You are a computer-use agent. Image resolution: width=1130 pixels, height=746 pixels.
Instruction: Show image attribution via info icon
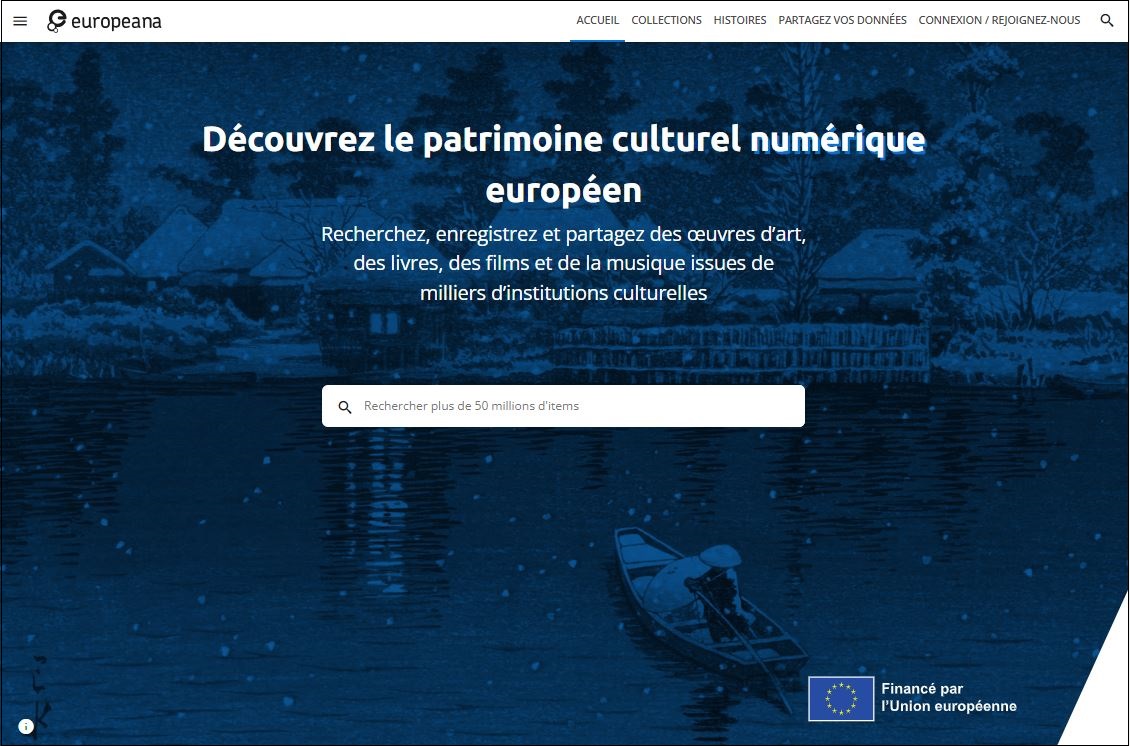26,727
